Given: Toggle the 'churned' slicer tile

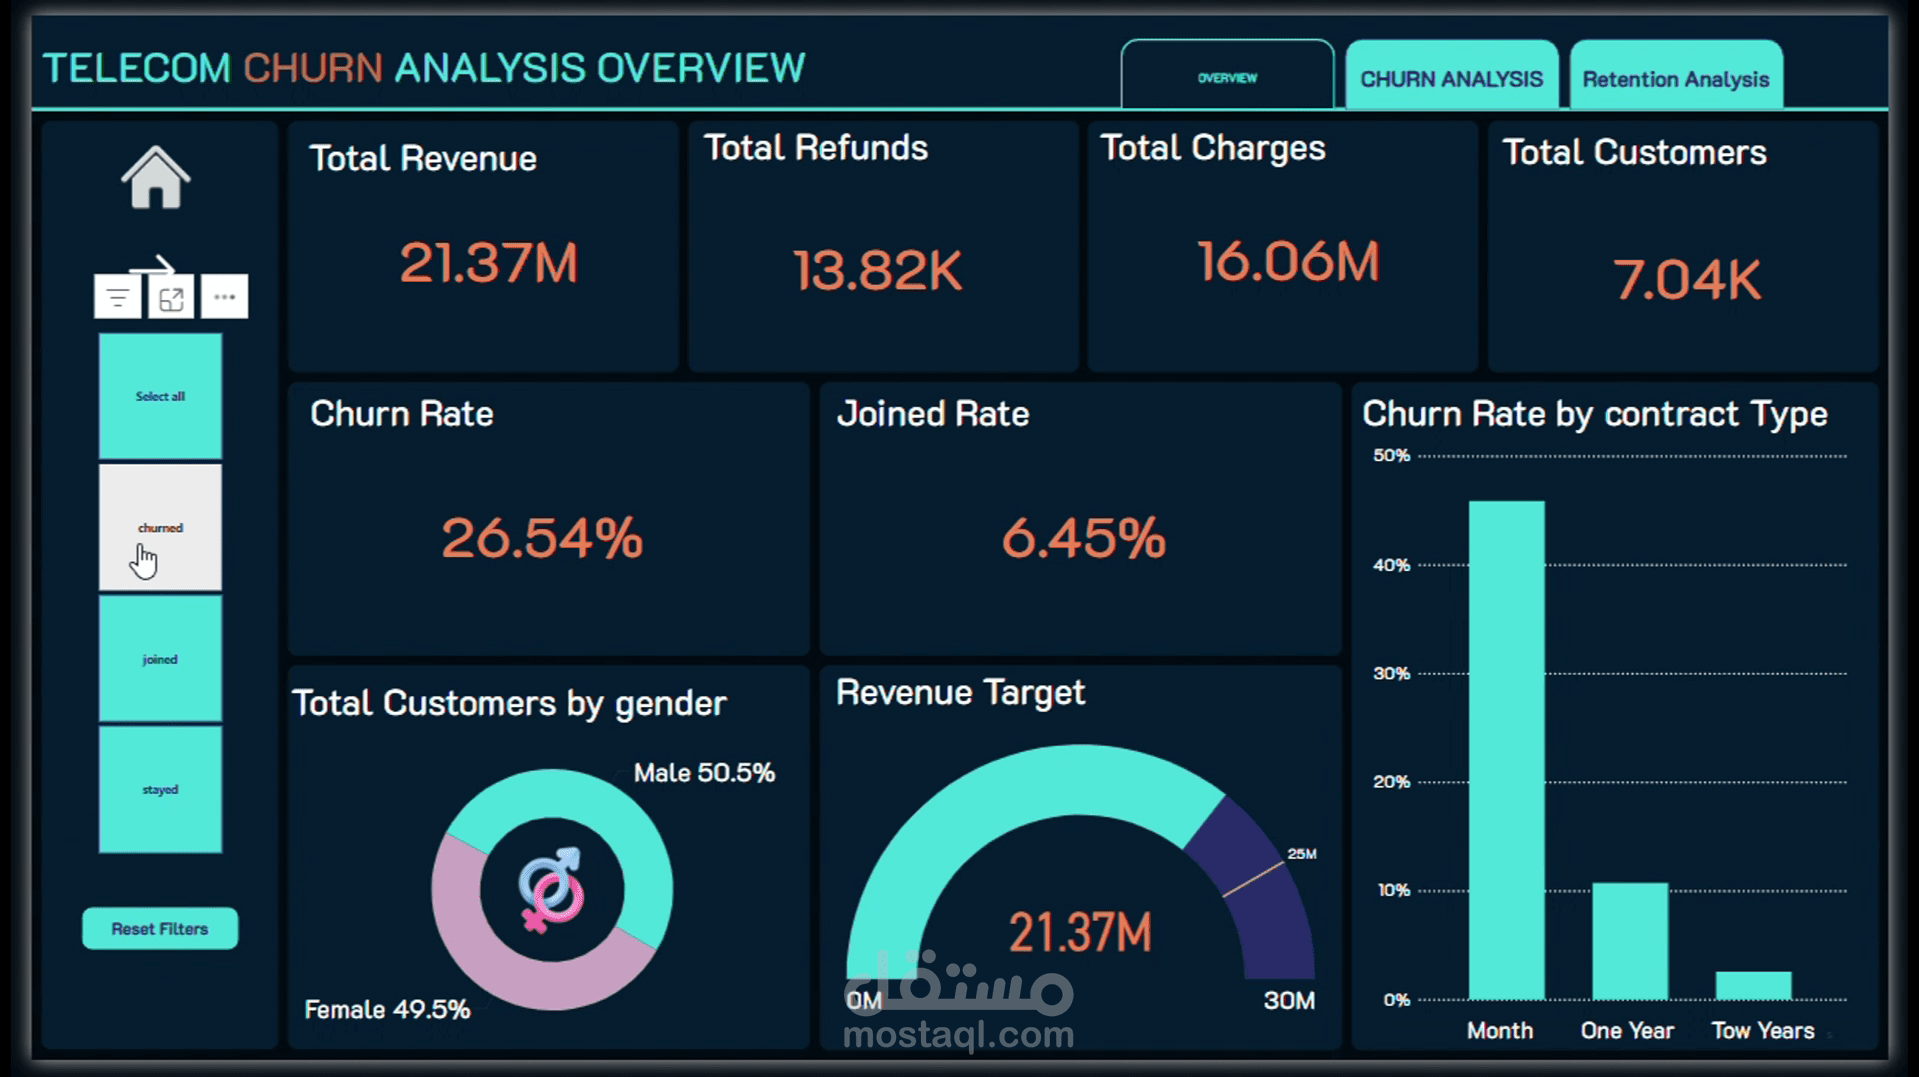Looking at the screenshot, I should tap(160, 527).
